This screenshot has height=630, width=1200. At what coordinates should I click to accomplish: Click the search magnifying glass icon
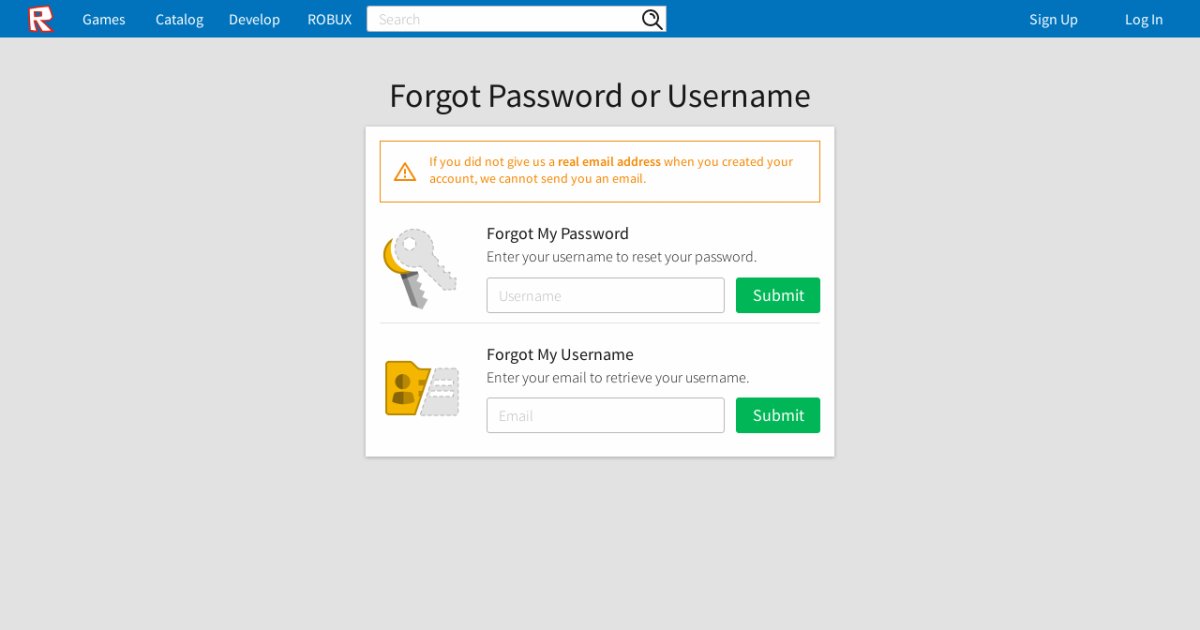pos(652,19)
